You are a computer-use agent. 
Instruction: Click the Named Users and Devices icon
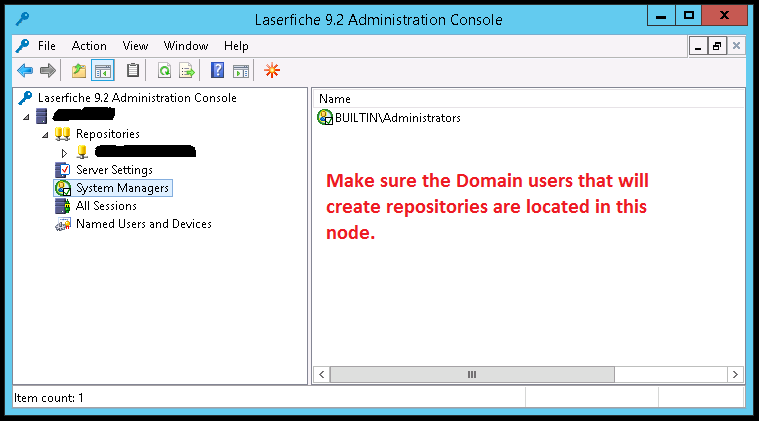pyautogui.click(x=62, y=224)
